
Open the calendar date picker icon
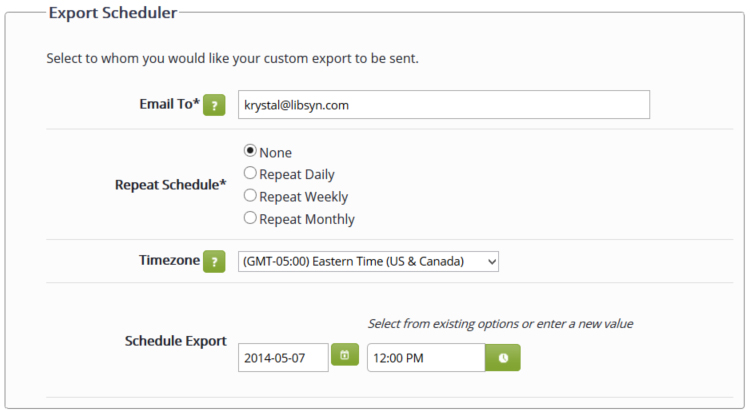pyautogui.click(x=344, y=355)
